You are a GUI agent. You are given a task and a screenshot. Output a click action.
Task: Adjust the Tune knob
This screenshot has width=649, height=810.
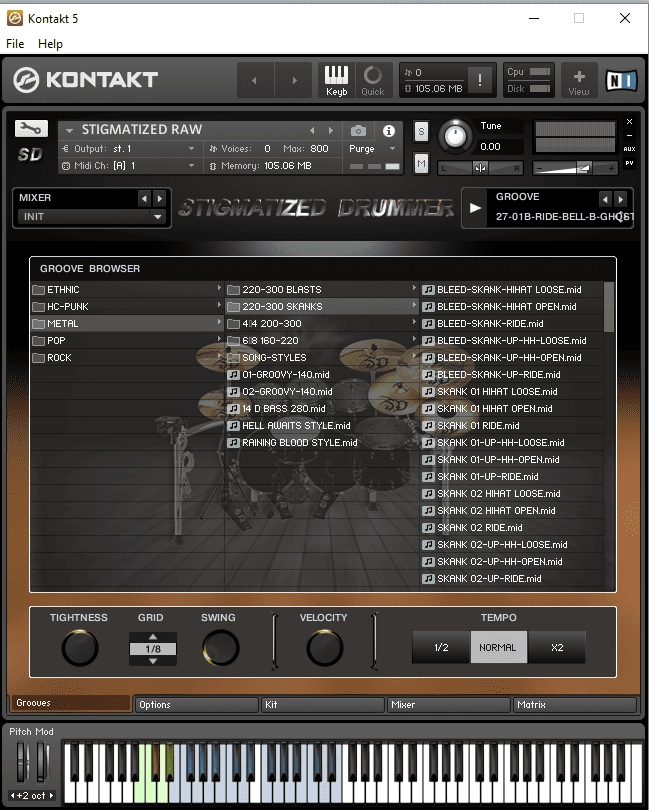455,136
